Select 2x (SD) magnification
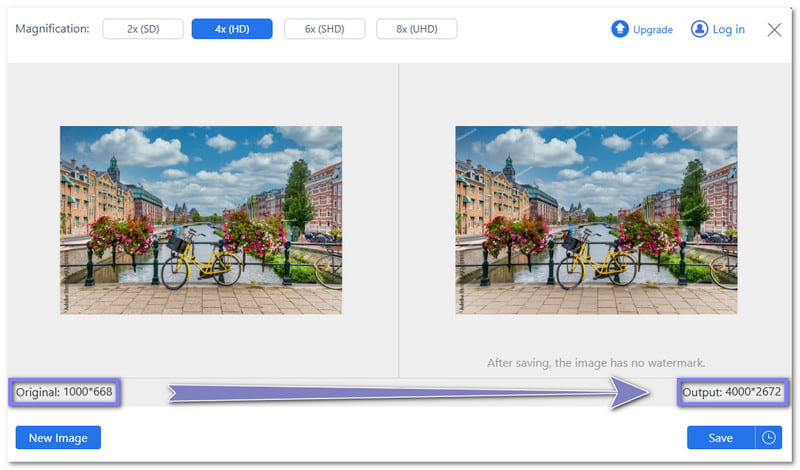This screenshot has height=470, width=800. click(x=142, y=29)
